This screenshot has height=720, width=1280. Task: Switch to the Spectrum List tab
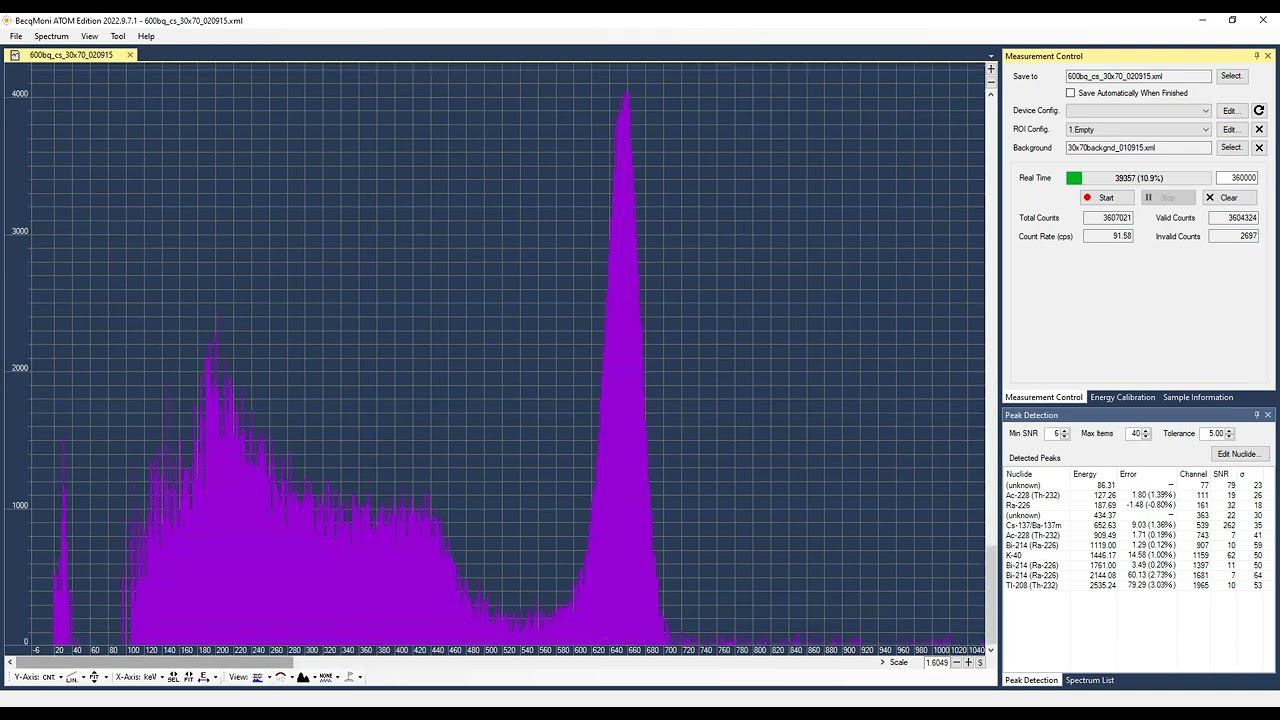[1089, 680]
